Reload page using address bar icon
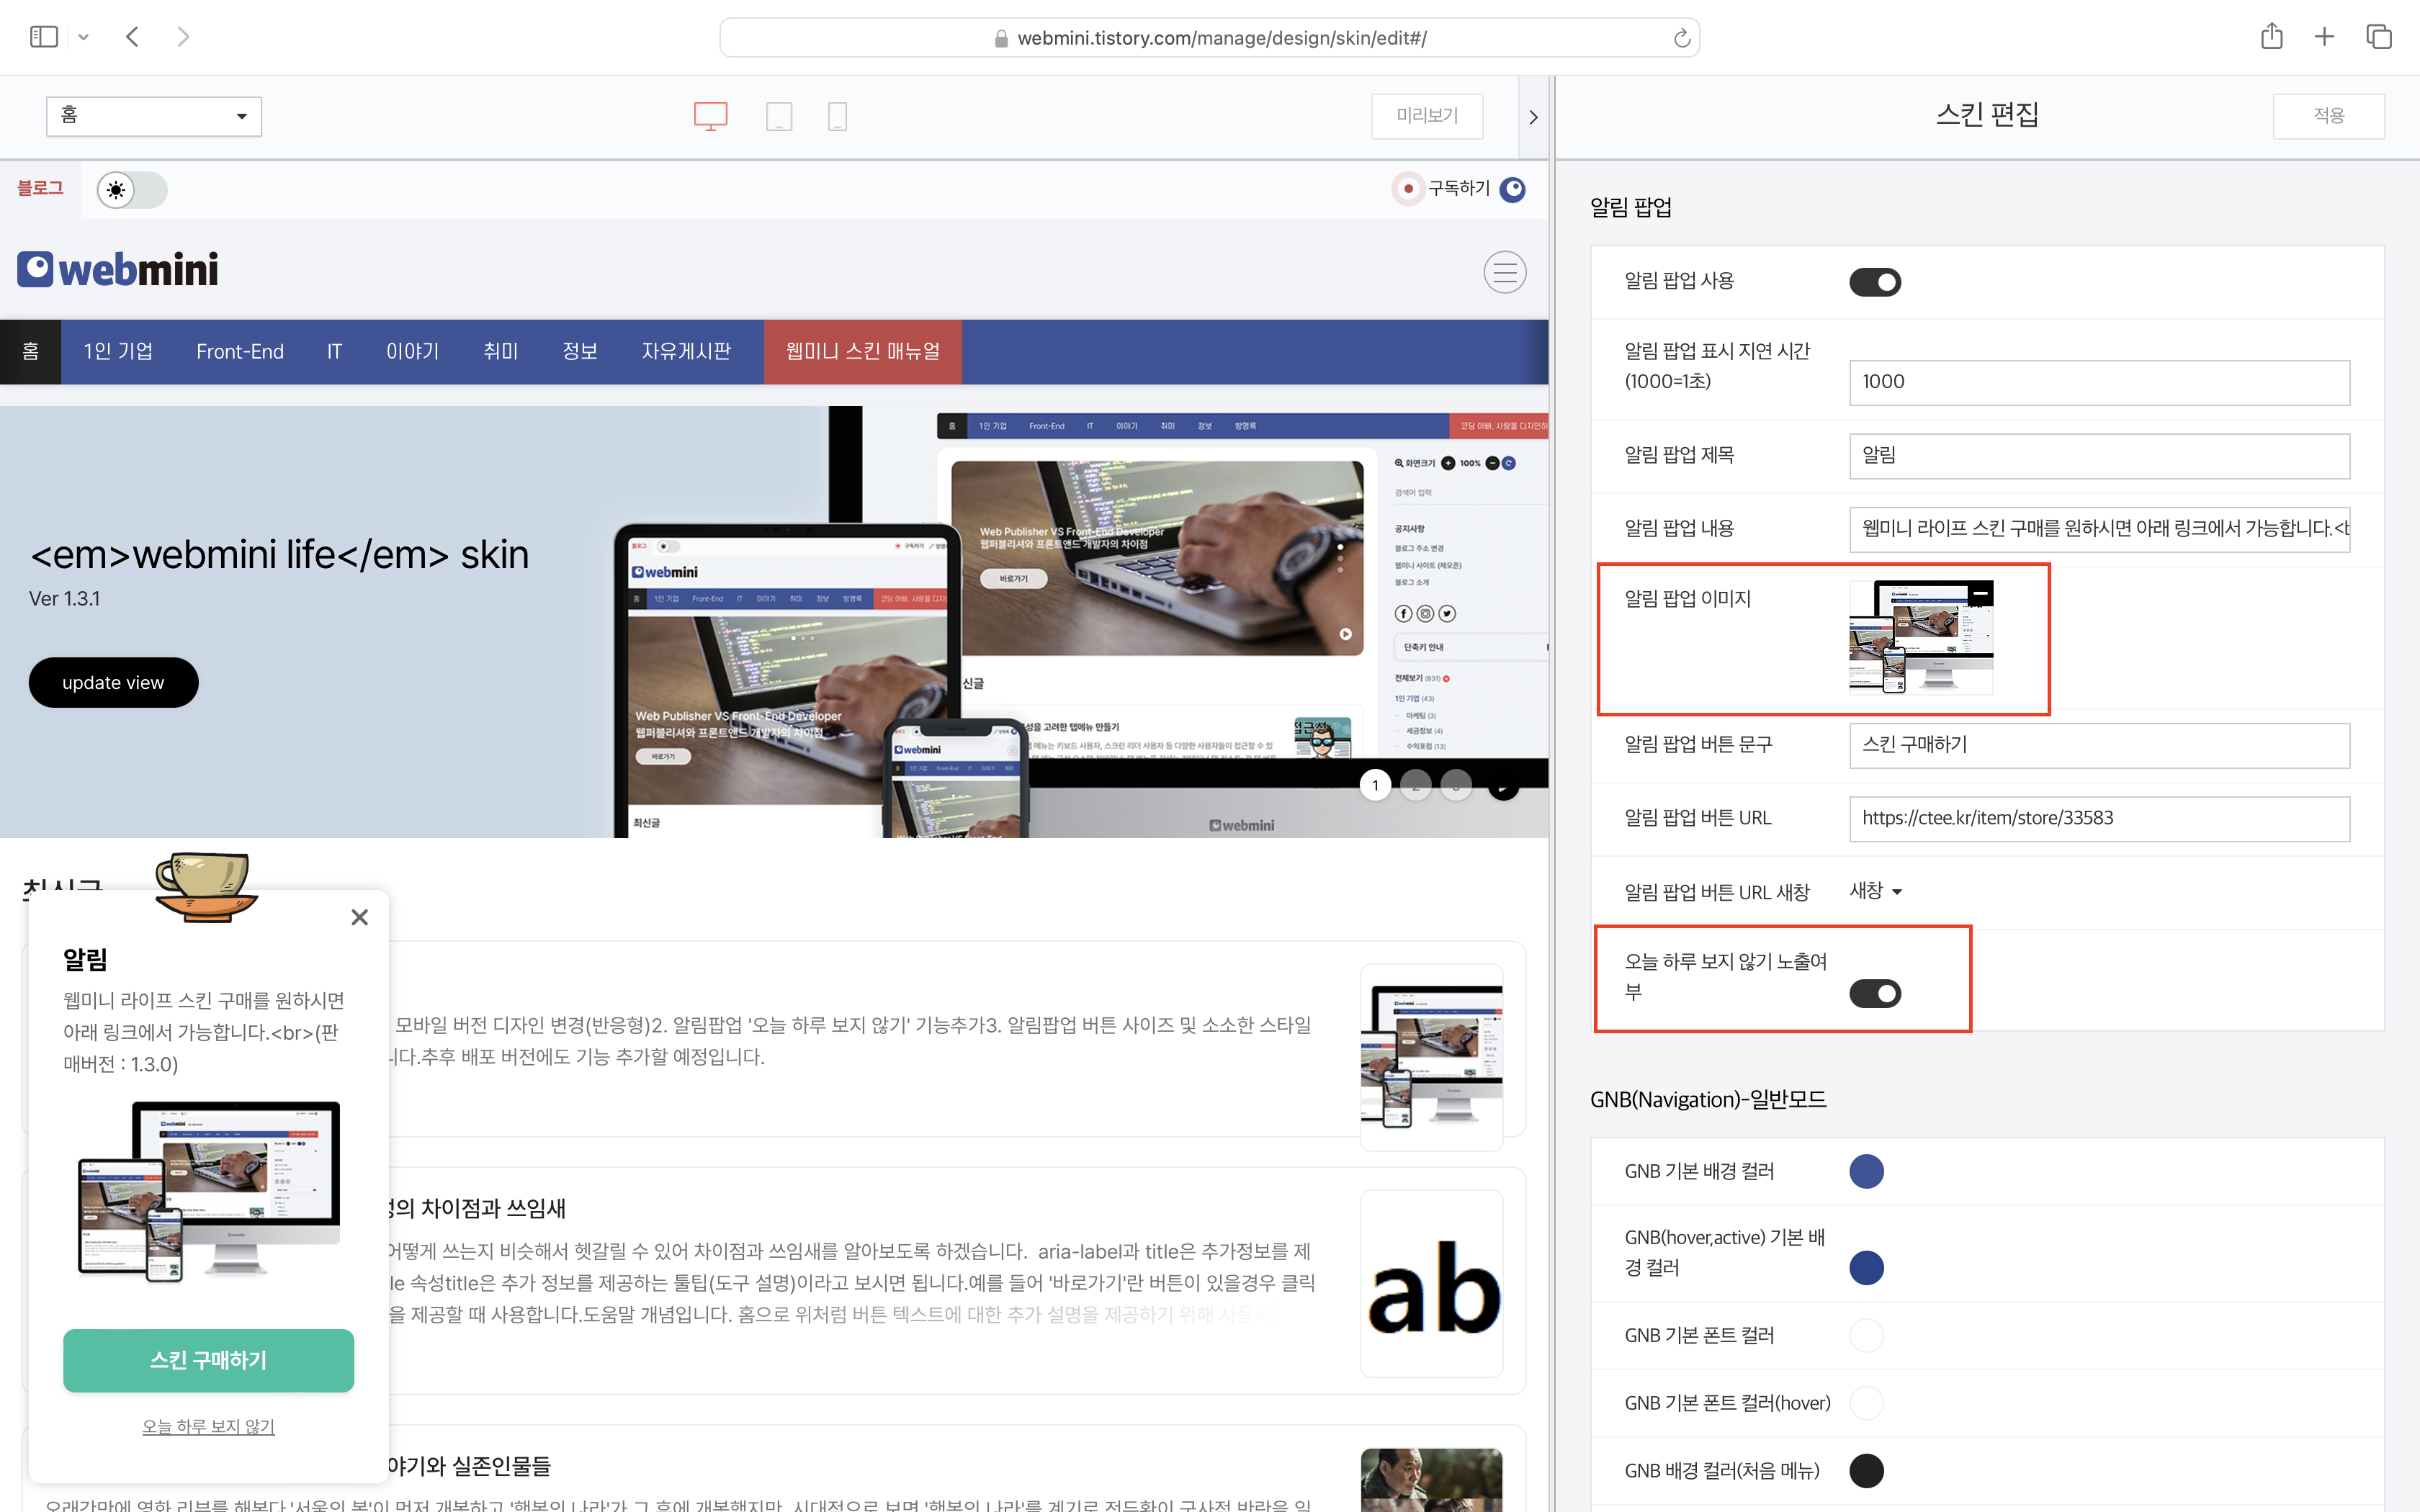2420x1512 pixels. click(1682, 38)
